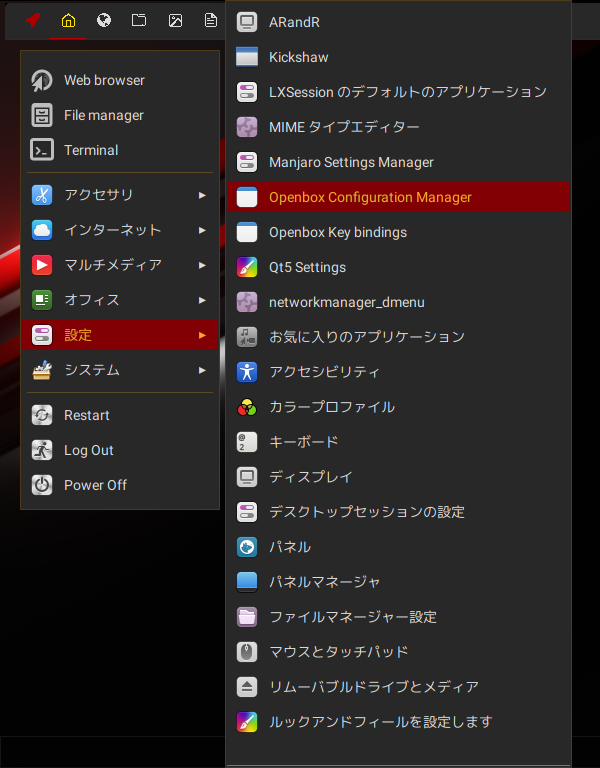Image resolution: width=600 pixels, height=768 pixels.
Task: Click the アクセシビリティ label
Action: (x=324, y=372)
